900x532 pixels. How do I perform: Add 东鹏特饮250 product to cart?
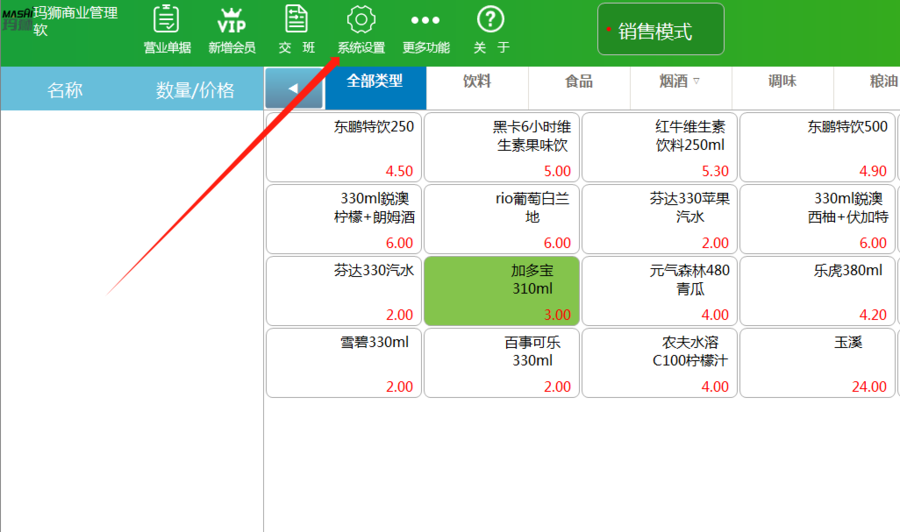pyautogui.click(x=344, y=147)
